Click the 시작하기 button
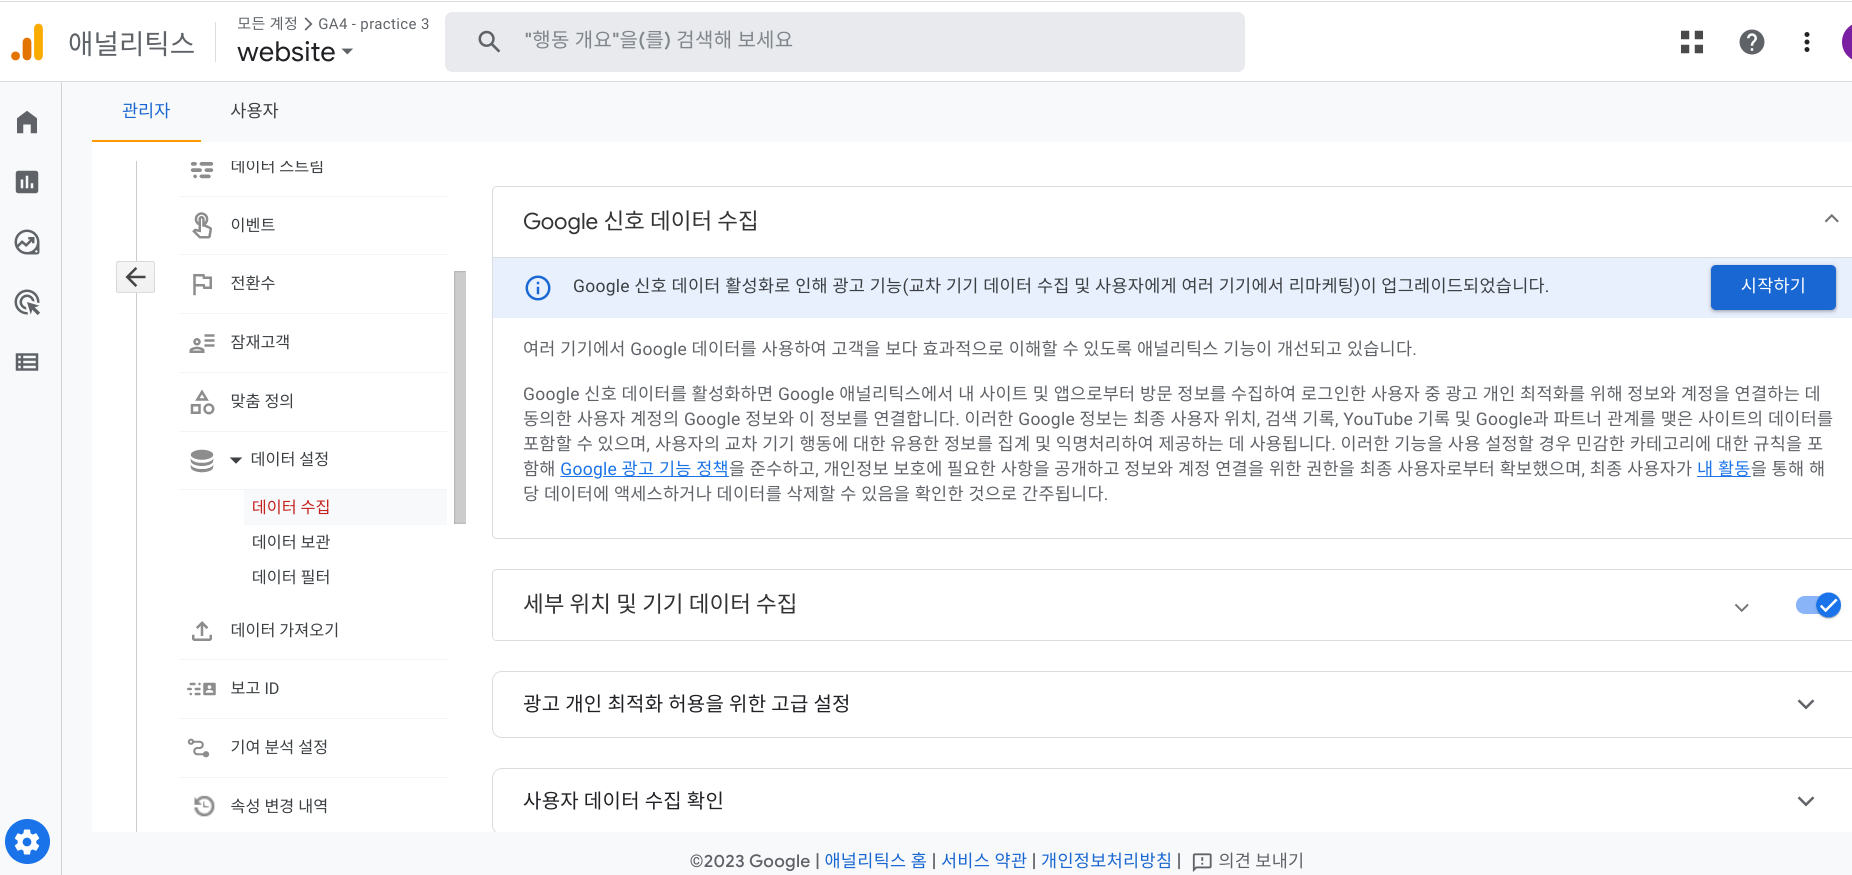The image size is (1852, 875). pos(1773,287)
